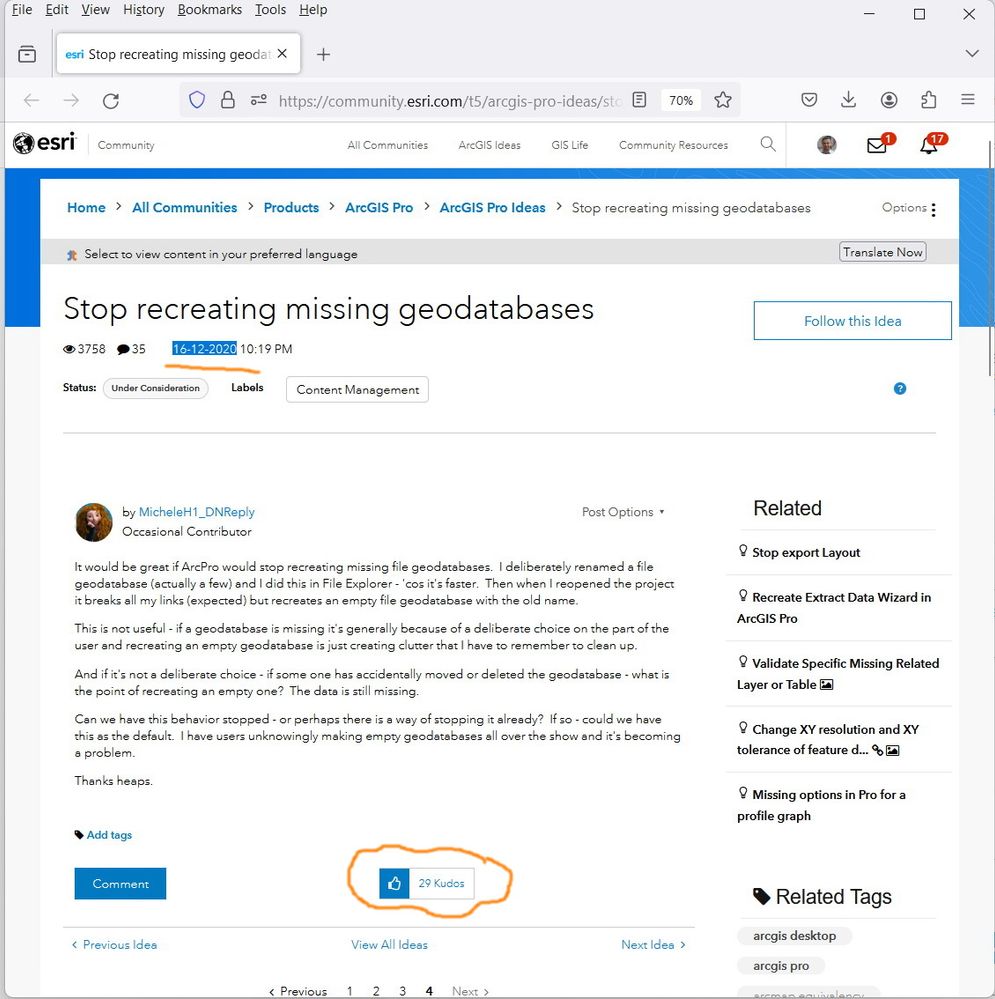This screenshot has height=999, width=995.
Task: Open the Bookmarks menu
Action: pos(210,10)
